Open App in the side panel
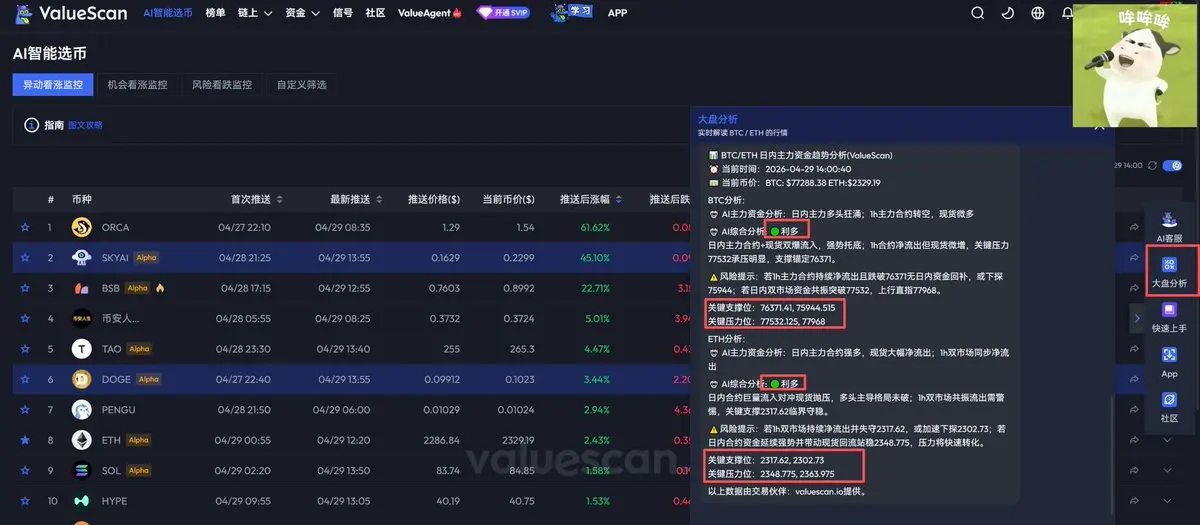This screenshot has height=525, width=1200. point(1169,362)
